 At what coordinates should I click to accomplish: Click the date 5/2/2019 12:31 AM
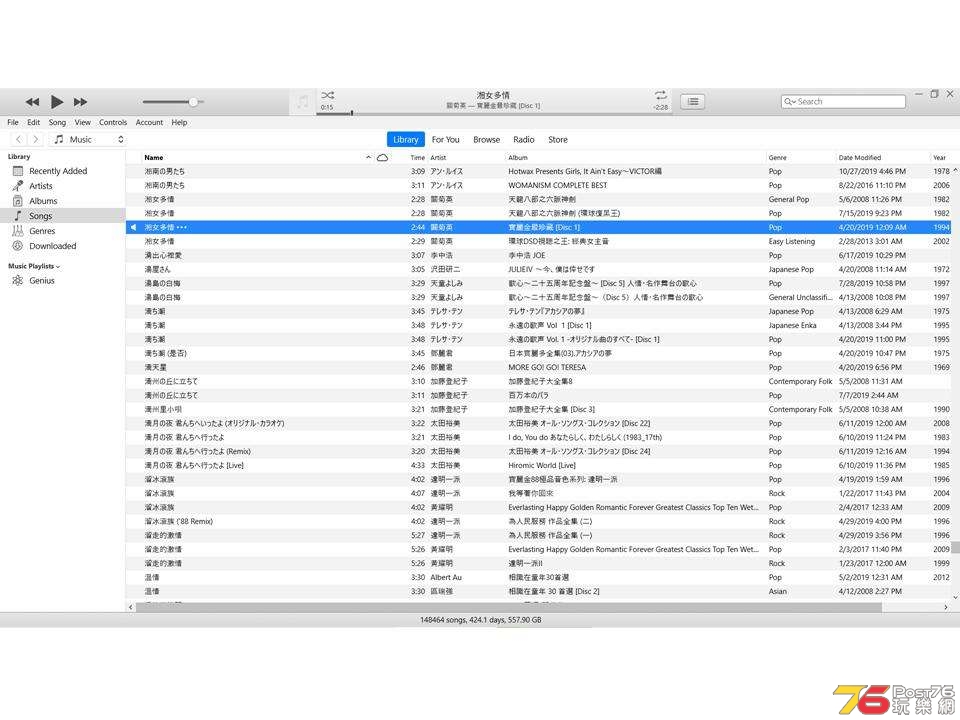[x=871, y=577]
